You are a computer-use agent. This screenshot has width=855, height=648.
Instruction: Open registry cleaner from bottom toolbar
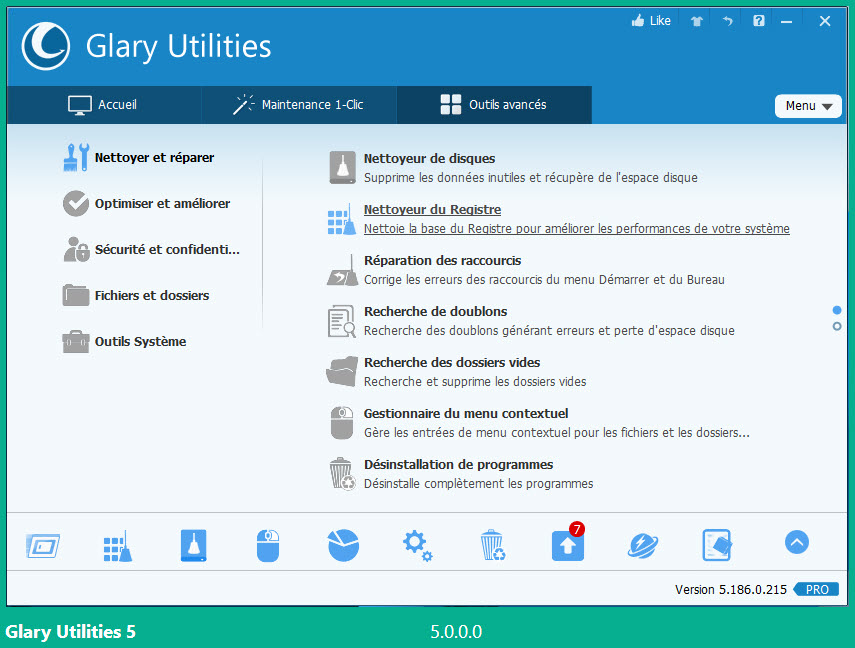click(118, 546)
